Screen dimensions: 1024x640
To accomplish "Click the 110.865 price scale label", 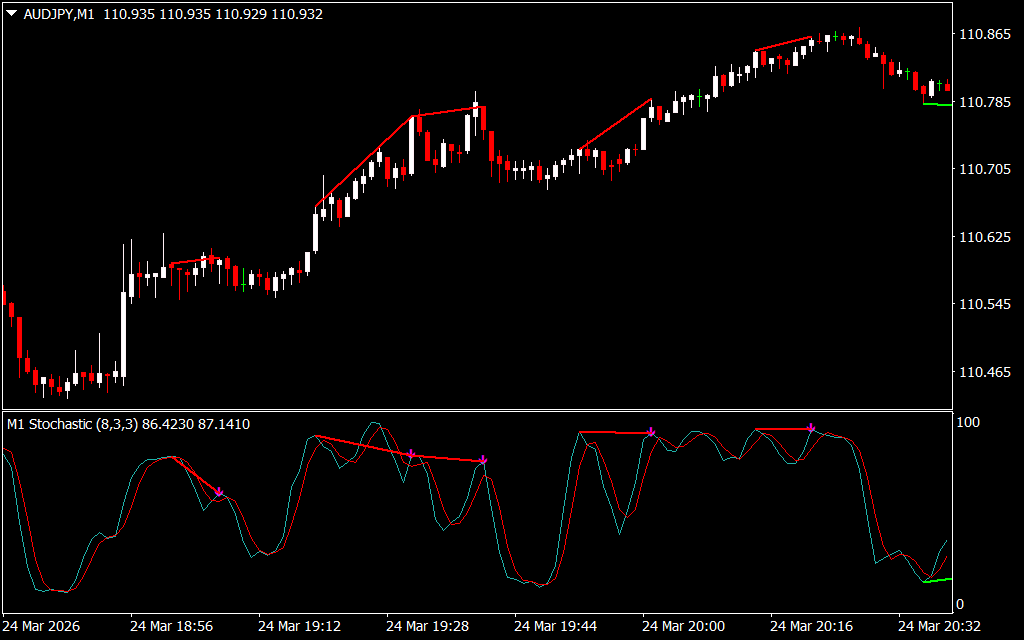I will 984,35.
